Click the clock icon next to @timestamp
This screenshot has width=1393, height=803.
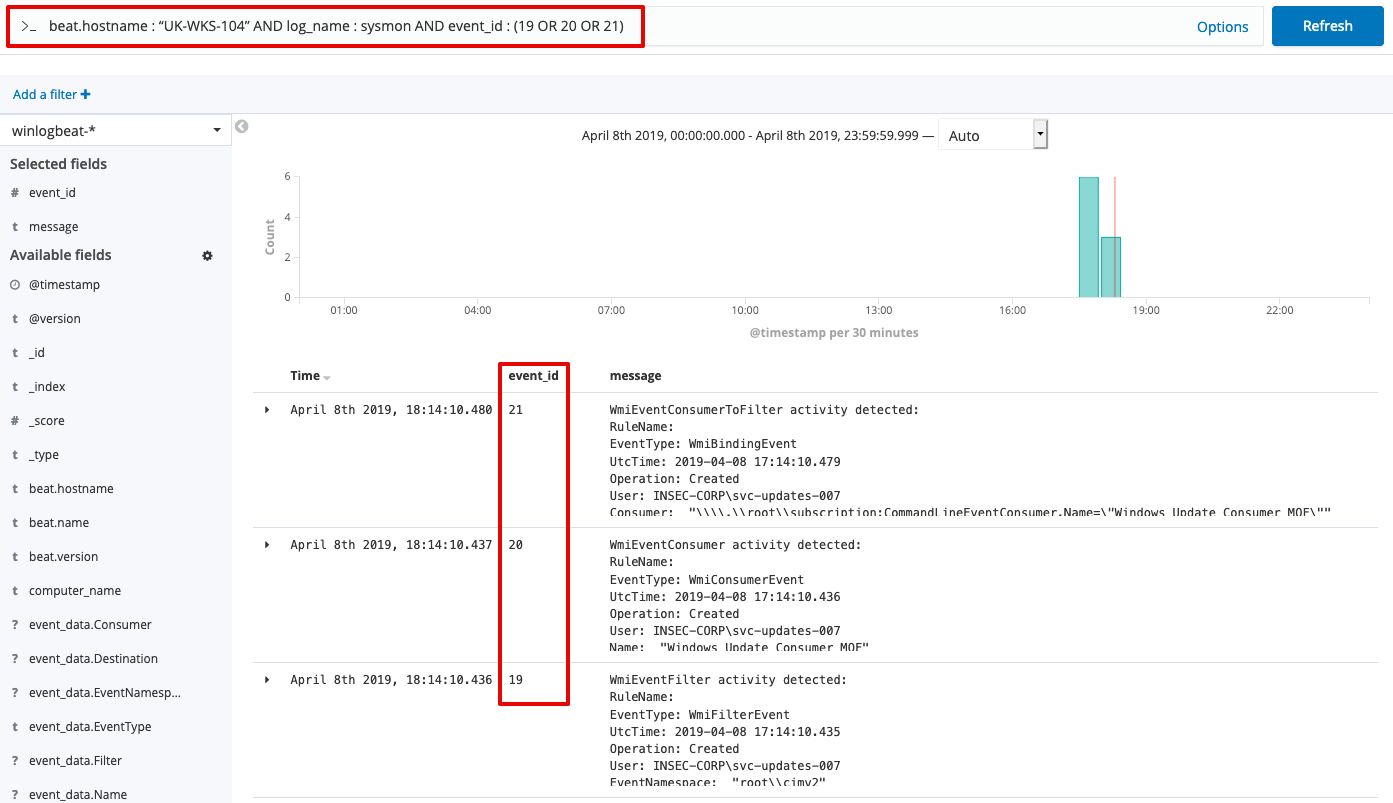[13, 284]
